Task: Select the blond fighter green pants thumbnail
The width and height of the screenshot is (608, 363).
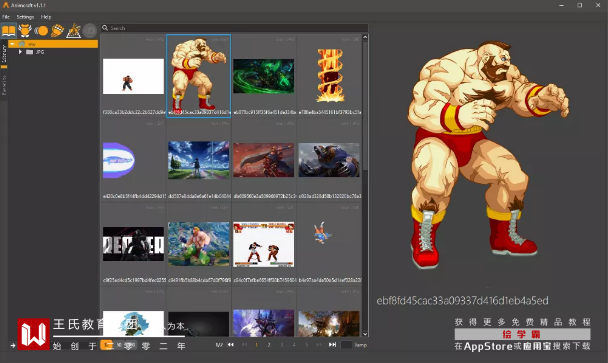Action: coord(199,244)
